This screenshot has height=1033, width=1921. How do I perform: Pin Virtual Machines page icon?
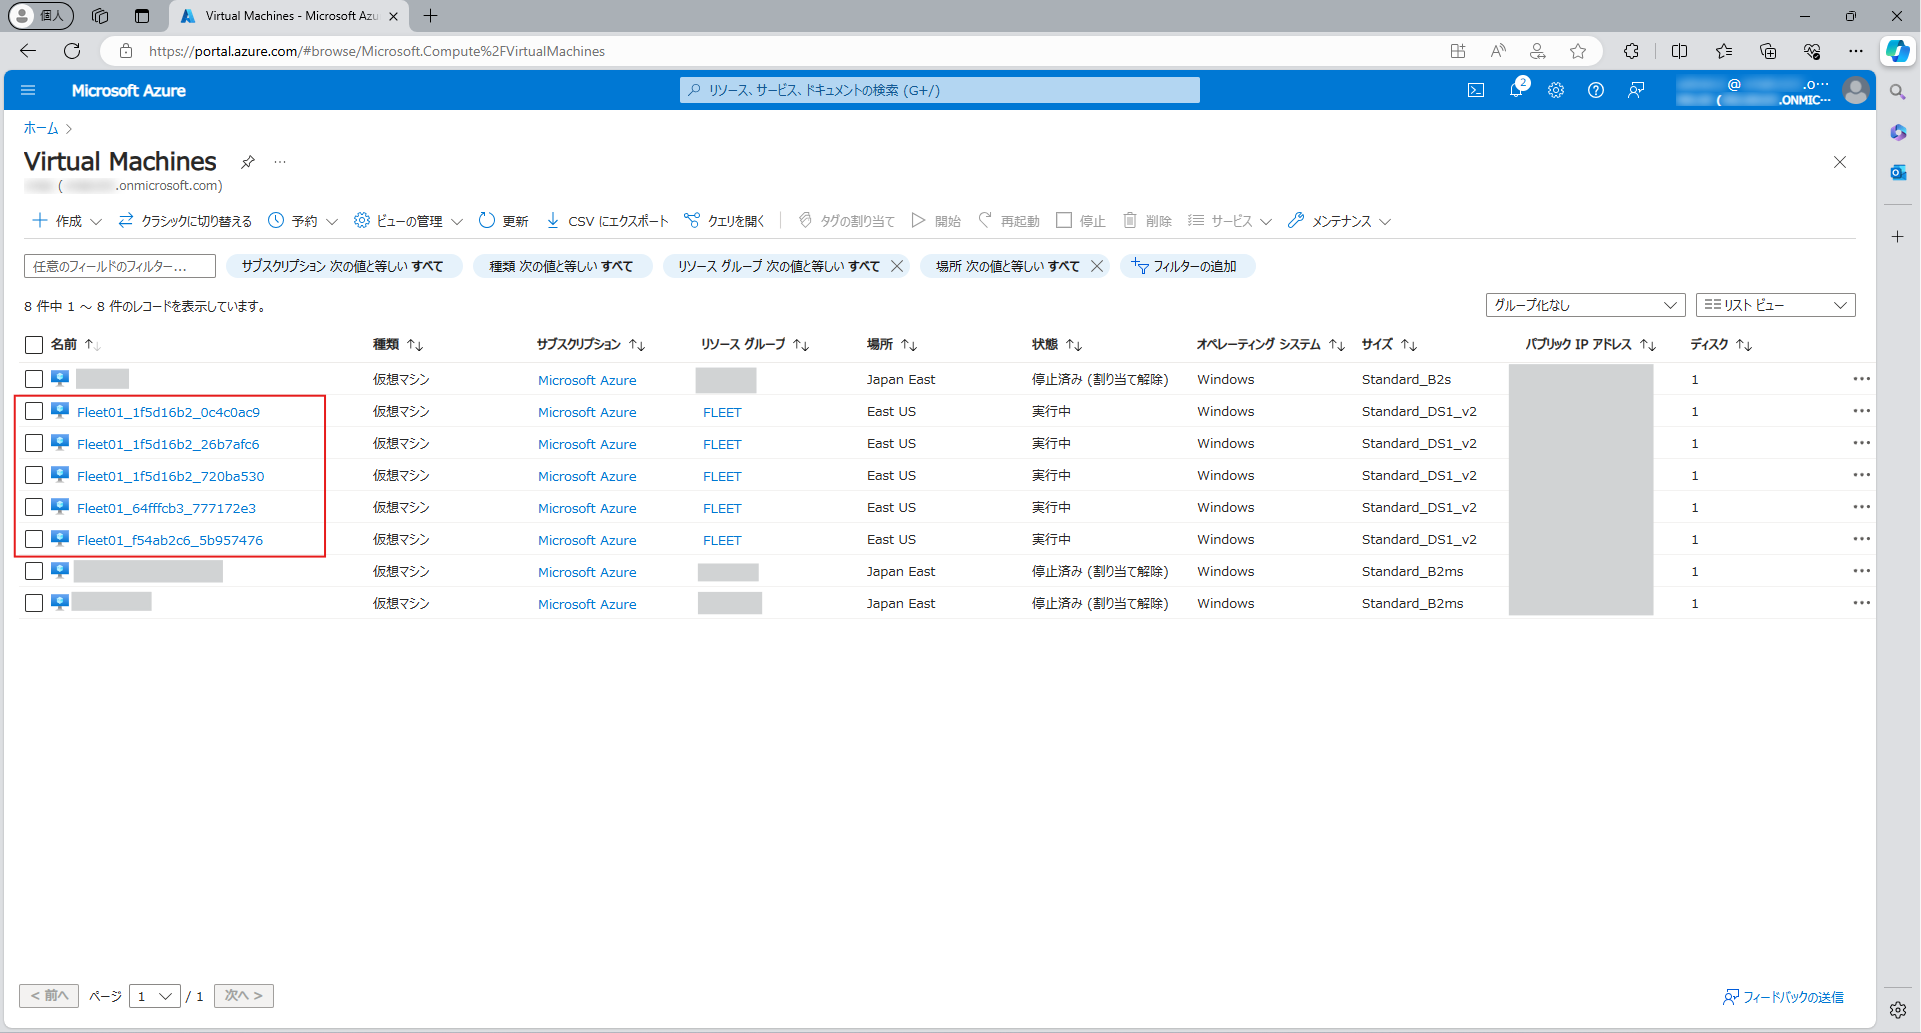coord(248,162)
